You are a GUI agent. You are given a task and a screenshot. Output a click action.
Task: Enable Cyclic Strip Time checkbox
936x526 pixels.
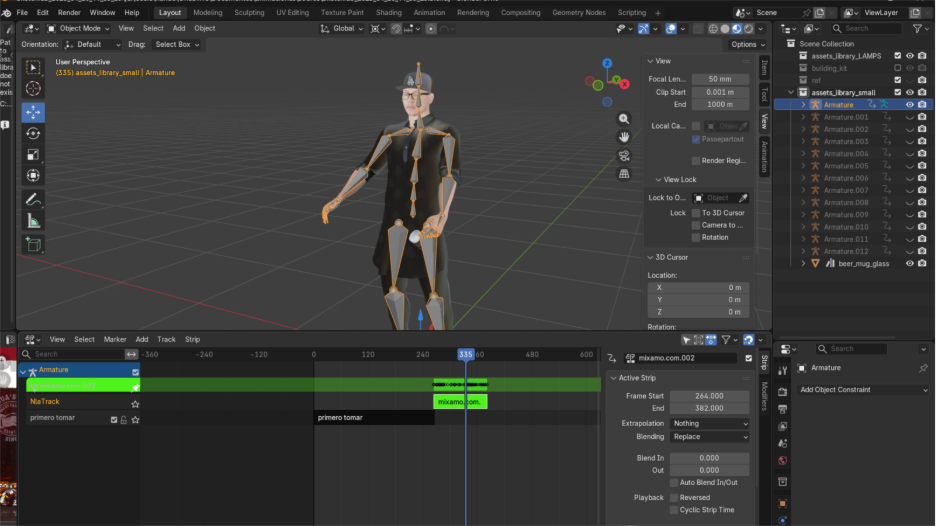coord(674,510)
